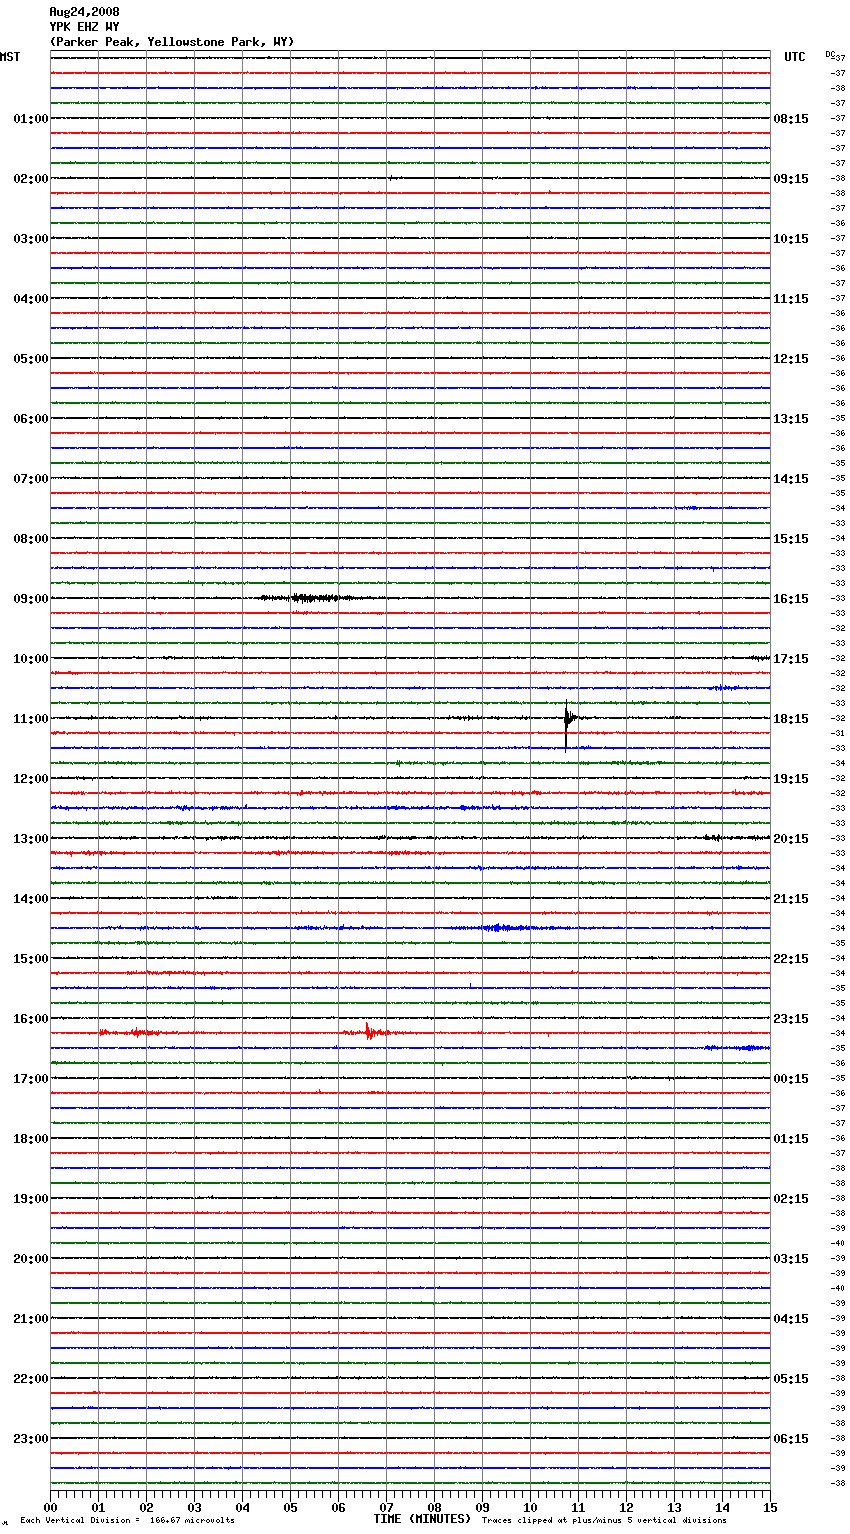Click bottom axis minute label '05'
The image size is (850, 1534).
point(290,1507)
